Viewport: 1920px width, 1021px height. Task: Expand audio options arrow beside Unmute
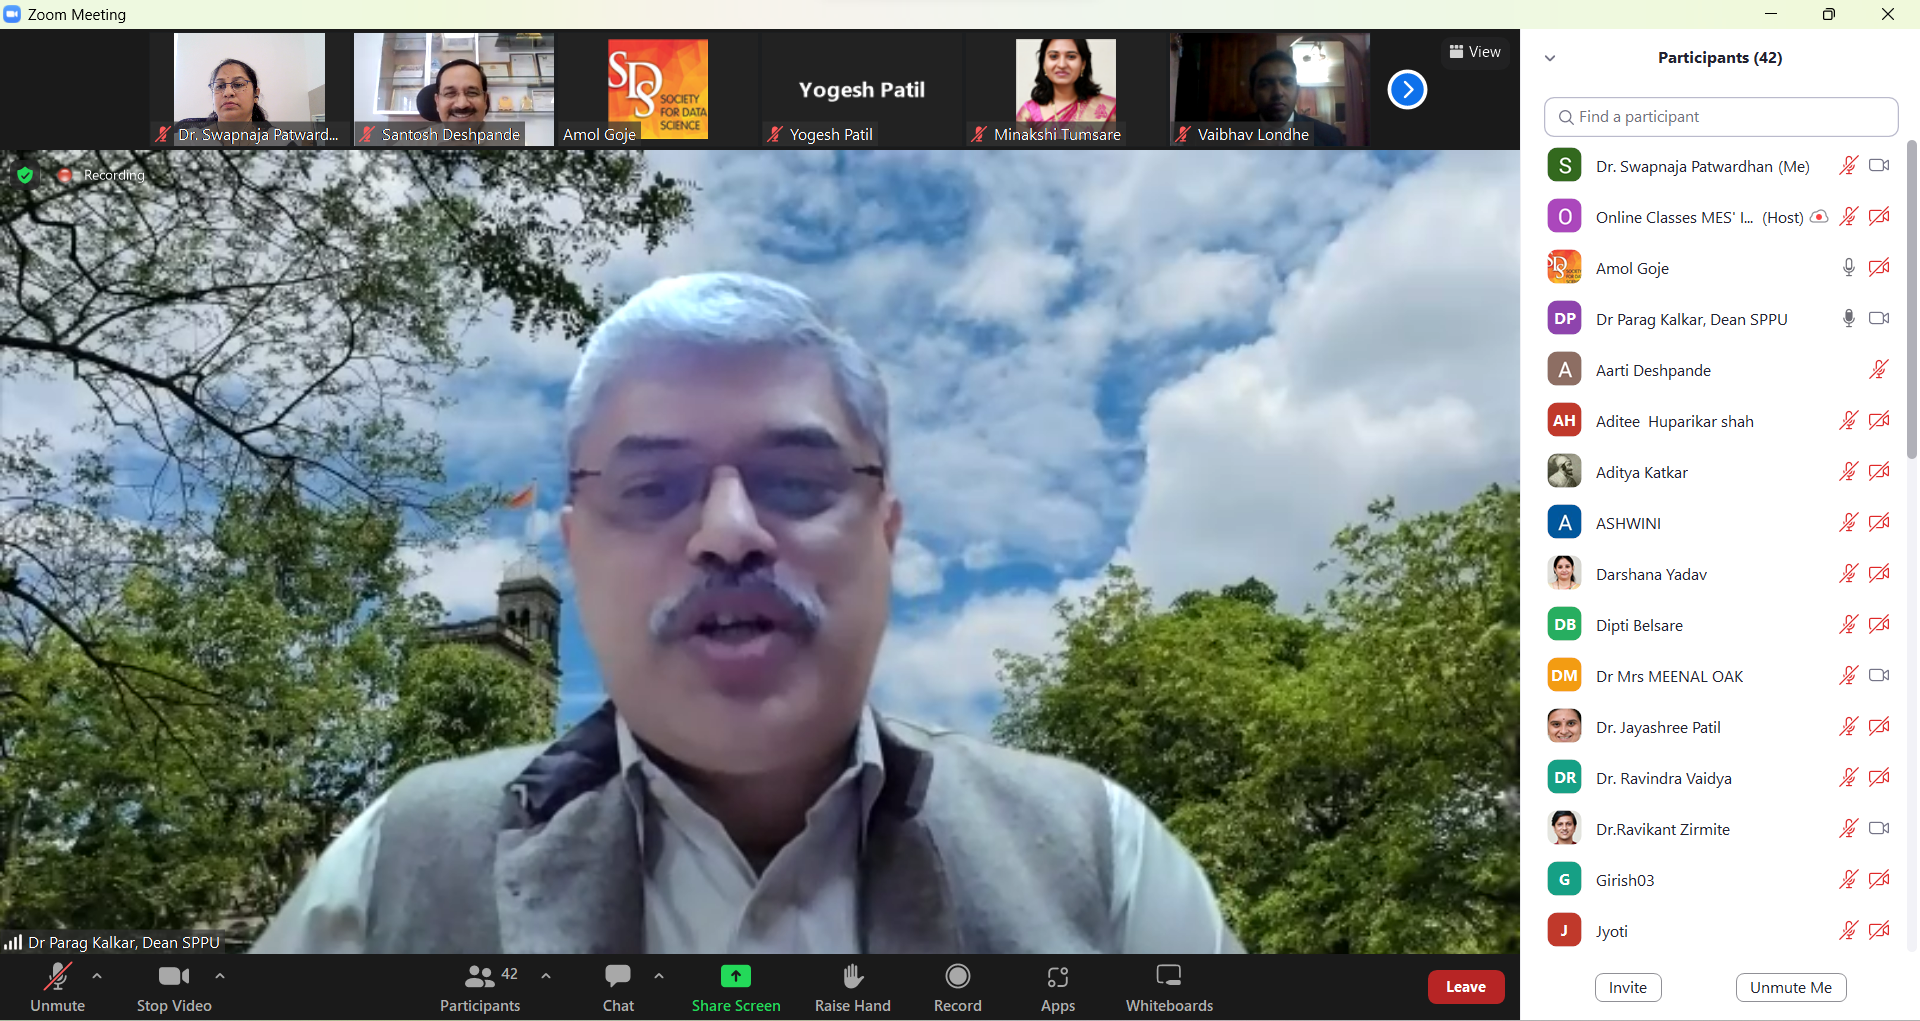(97, 976)
